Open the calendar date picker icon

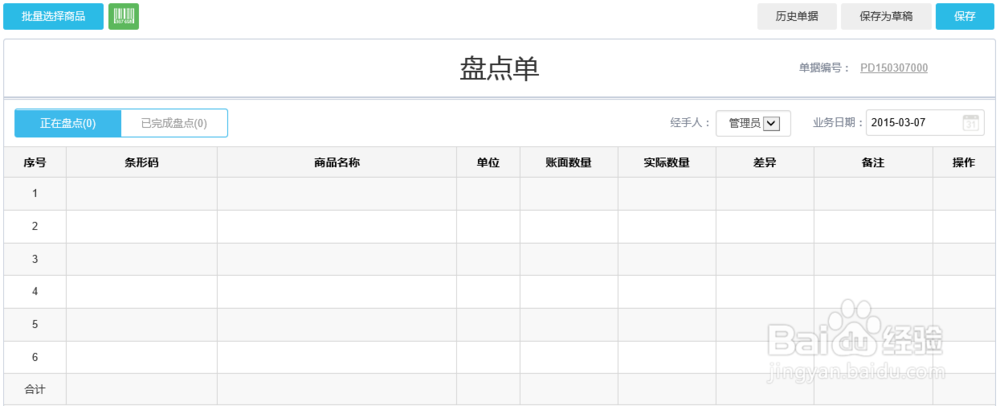[971, 123]
